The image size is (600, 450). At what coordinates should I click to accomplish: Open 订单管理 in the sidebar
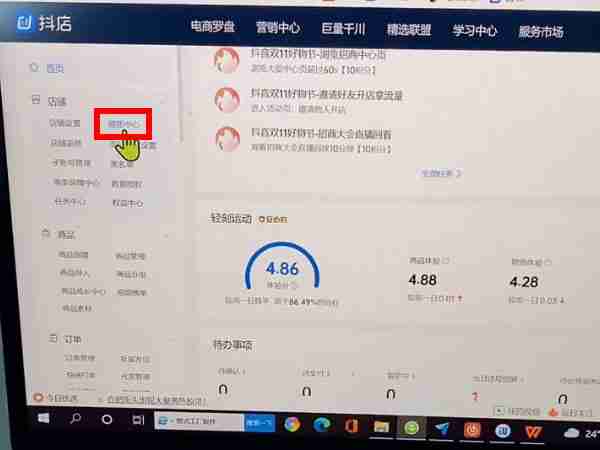click(80, 358)
